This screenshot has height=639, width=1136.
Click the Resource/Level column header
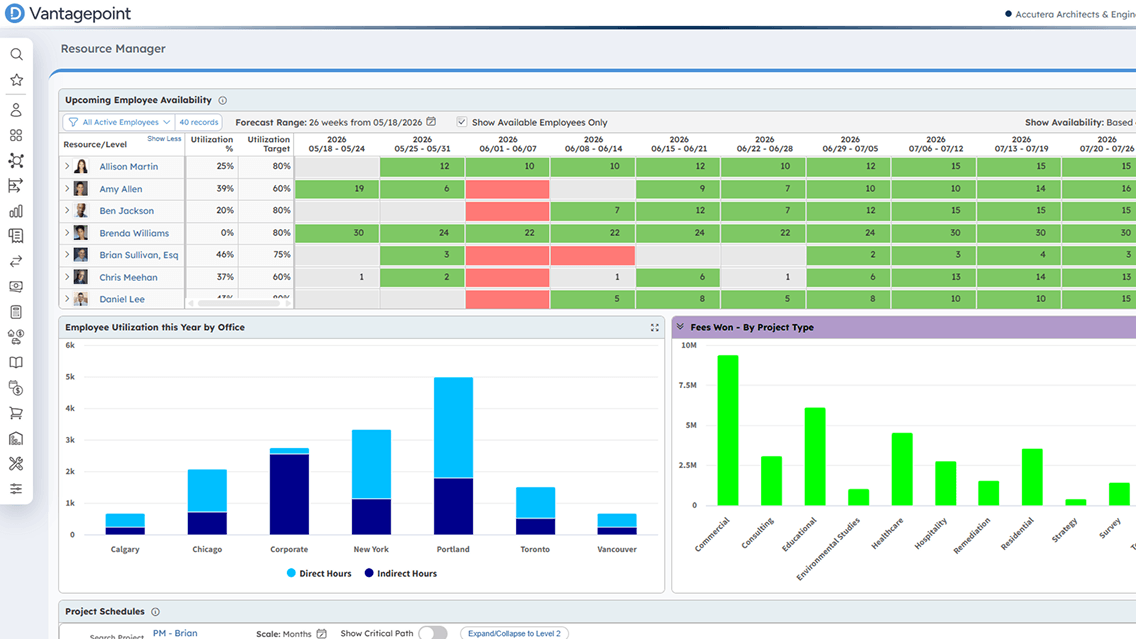click(95, 144)
